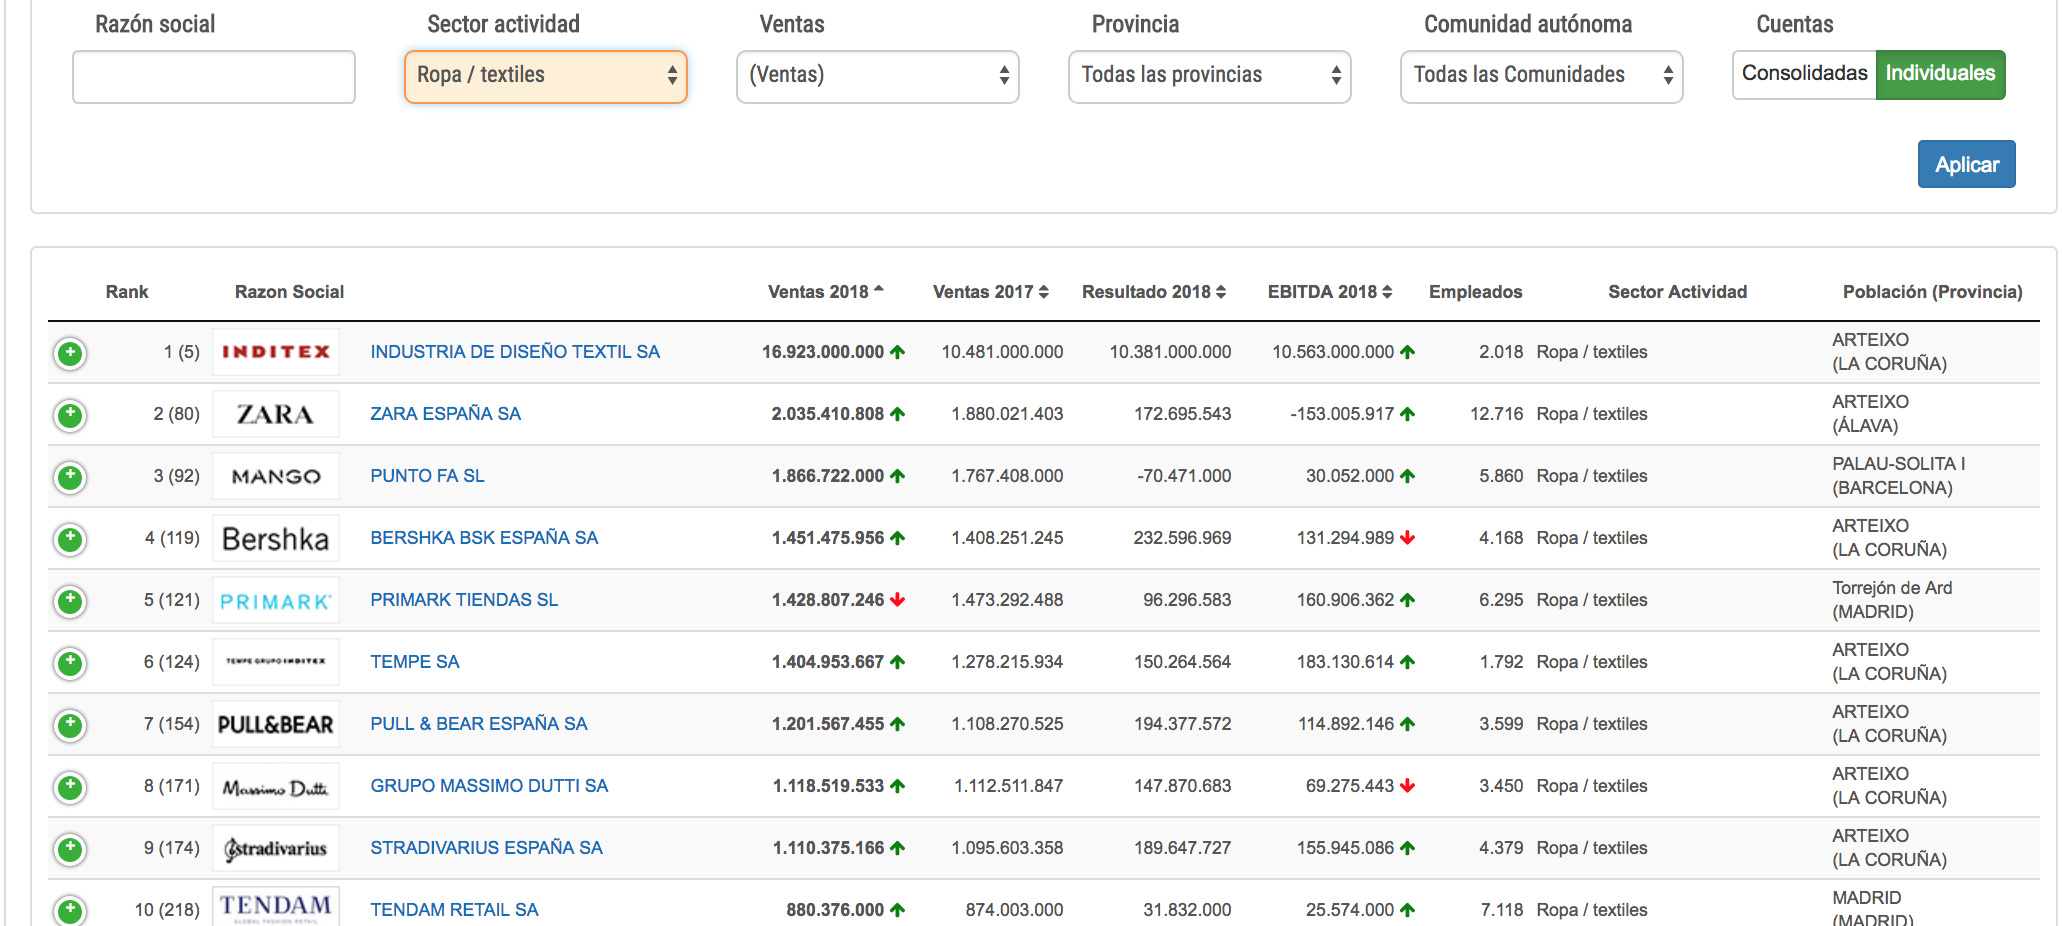Sort table by EBITDA 2018 column
The width and height of the screenshot is (2062, 926).
(x=1329, y=292)
